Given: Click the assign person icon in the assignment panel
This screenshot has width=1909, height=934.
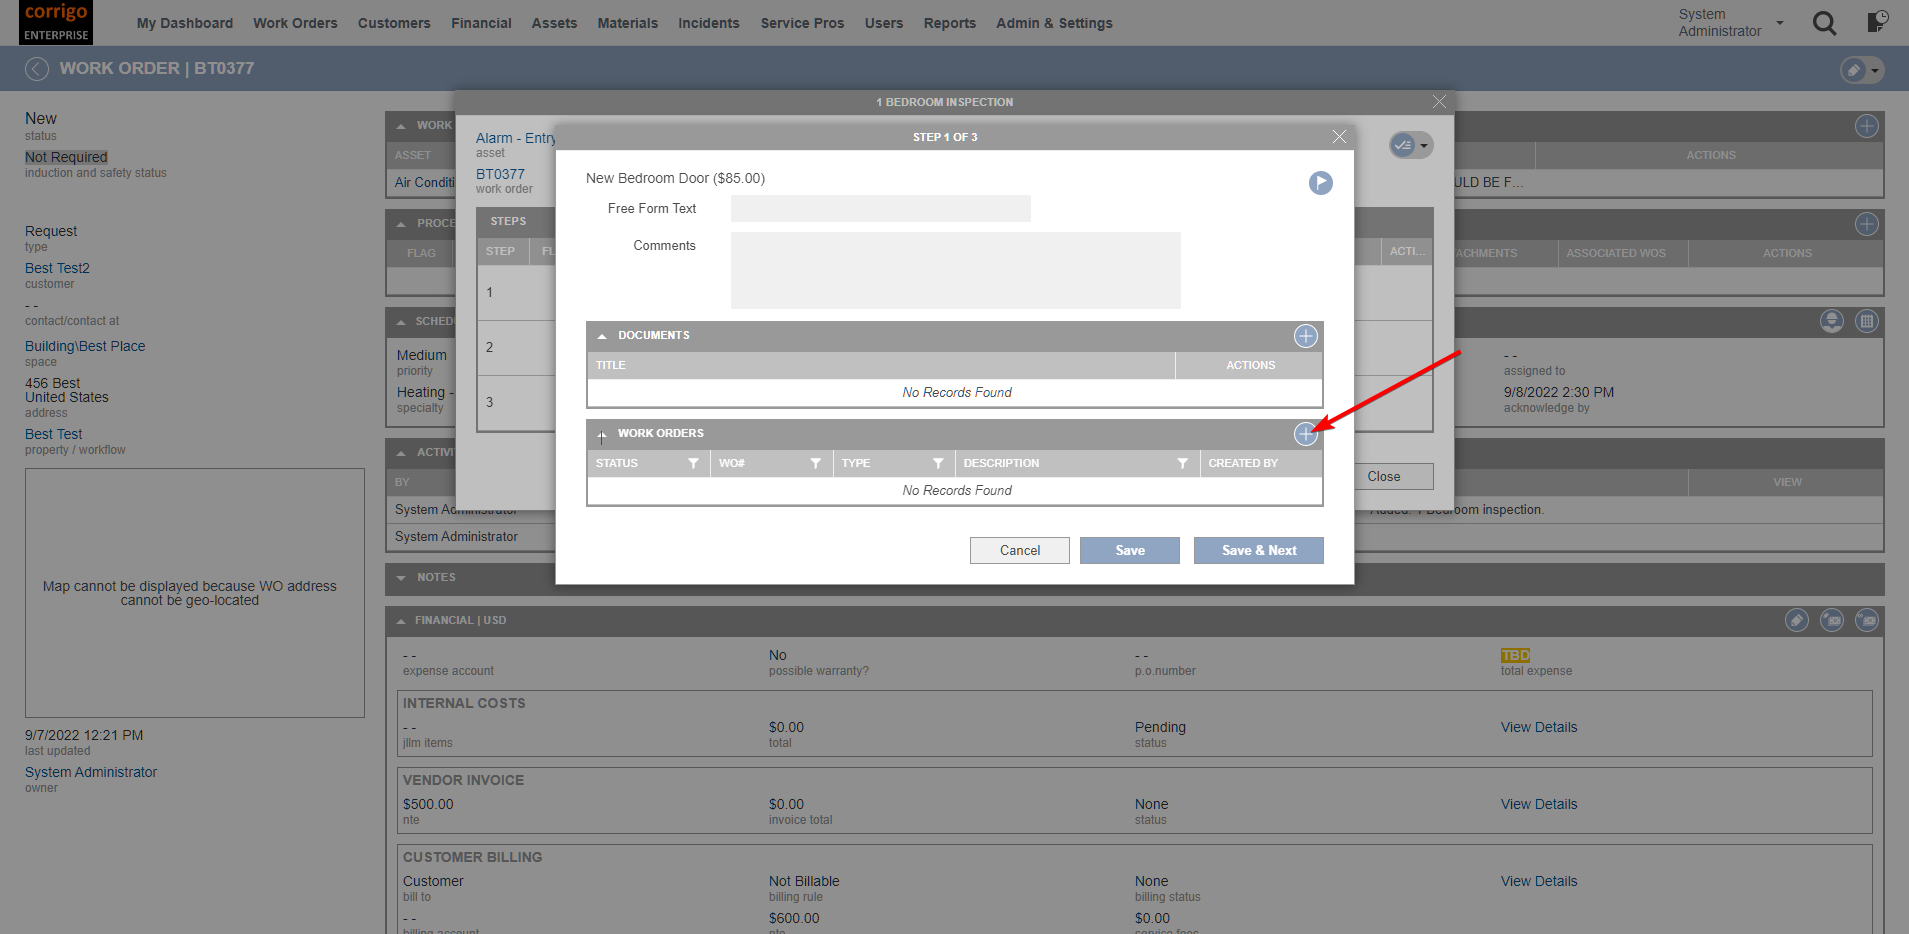Looking at the screenshot, I should 1831,321.
